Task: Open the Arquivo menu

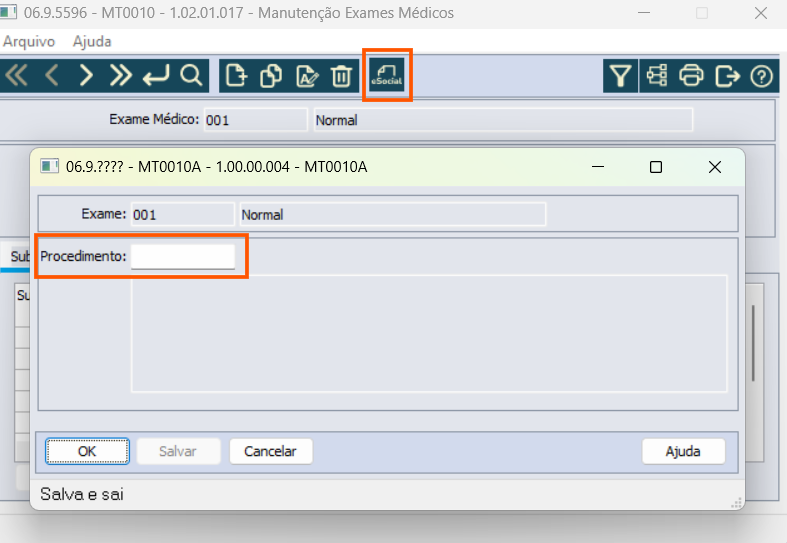Action: click(29, 42)
